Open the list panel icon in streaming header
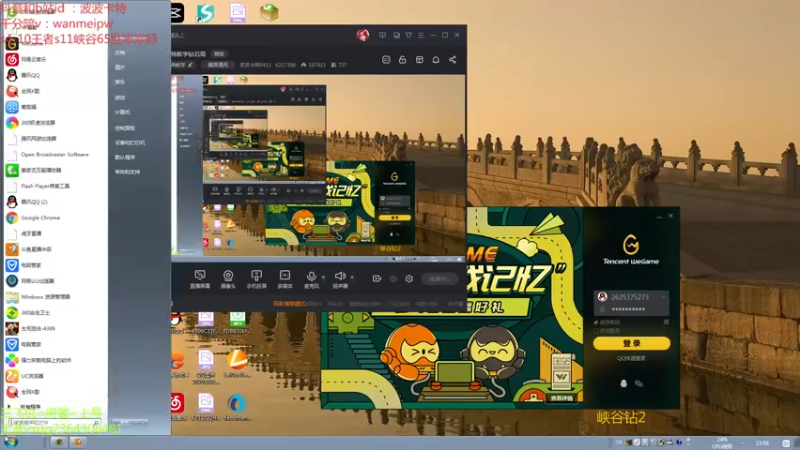This screenshot has width=800, height=450. (386, 60)
